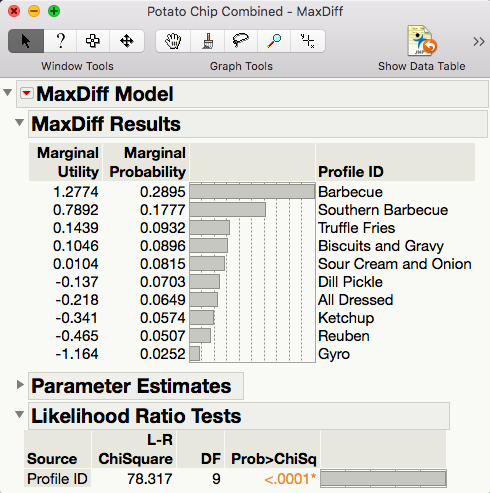Click the Show Data Table label
The image size is (490, 493).
tap(422, 66)
